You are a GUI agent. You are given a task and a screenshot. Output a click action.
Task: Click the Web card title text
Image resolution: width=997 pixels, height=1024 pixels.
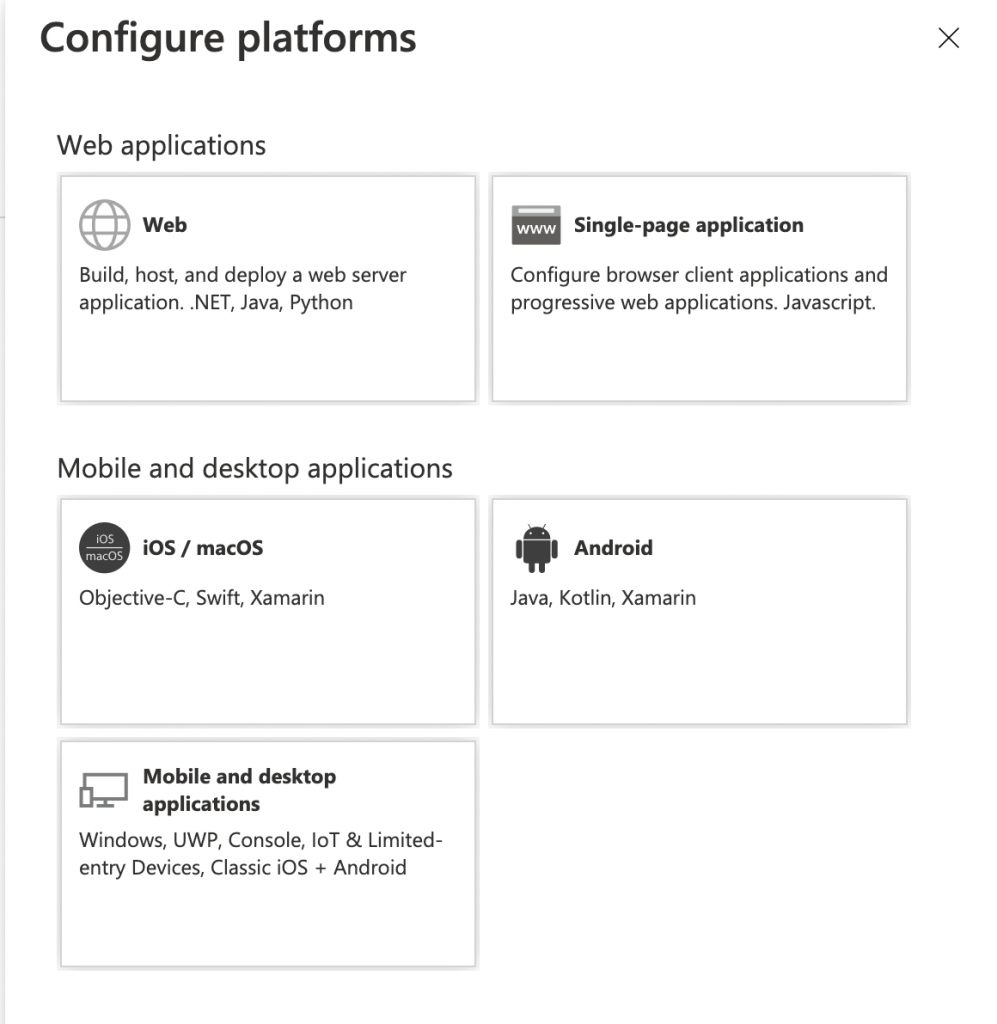click(165, 225)
